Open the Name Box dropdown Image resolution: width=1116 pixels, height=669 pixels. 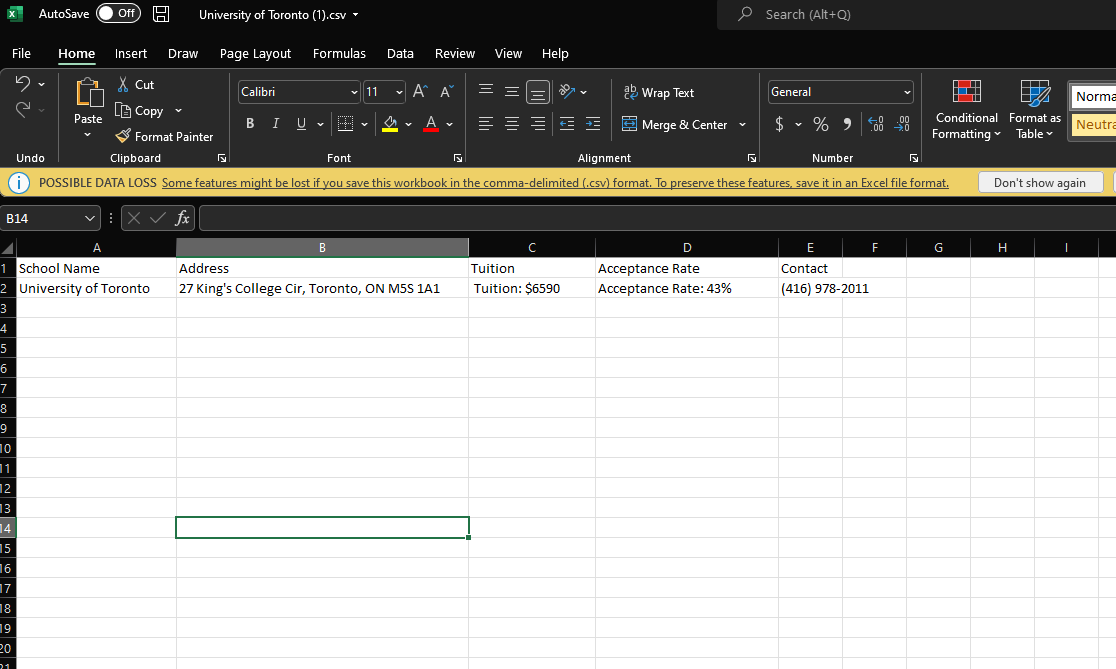coord(90,218)
